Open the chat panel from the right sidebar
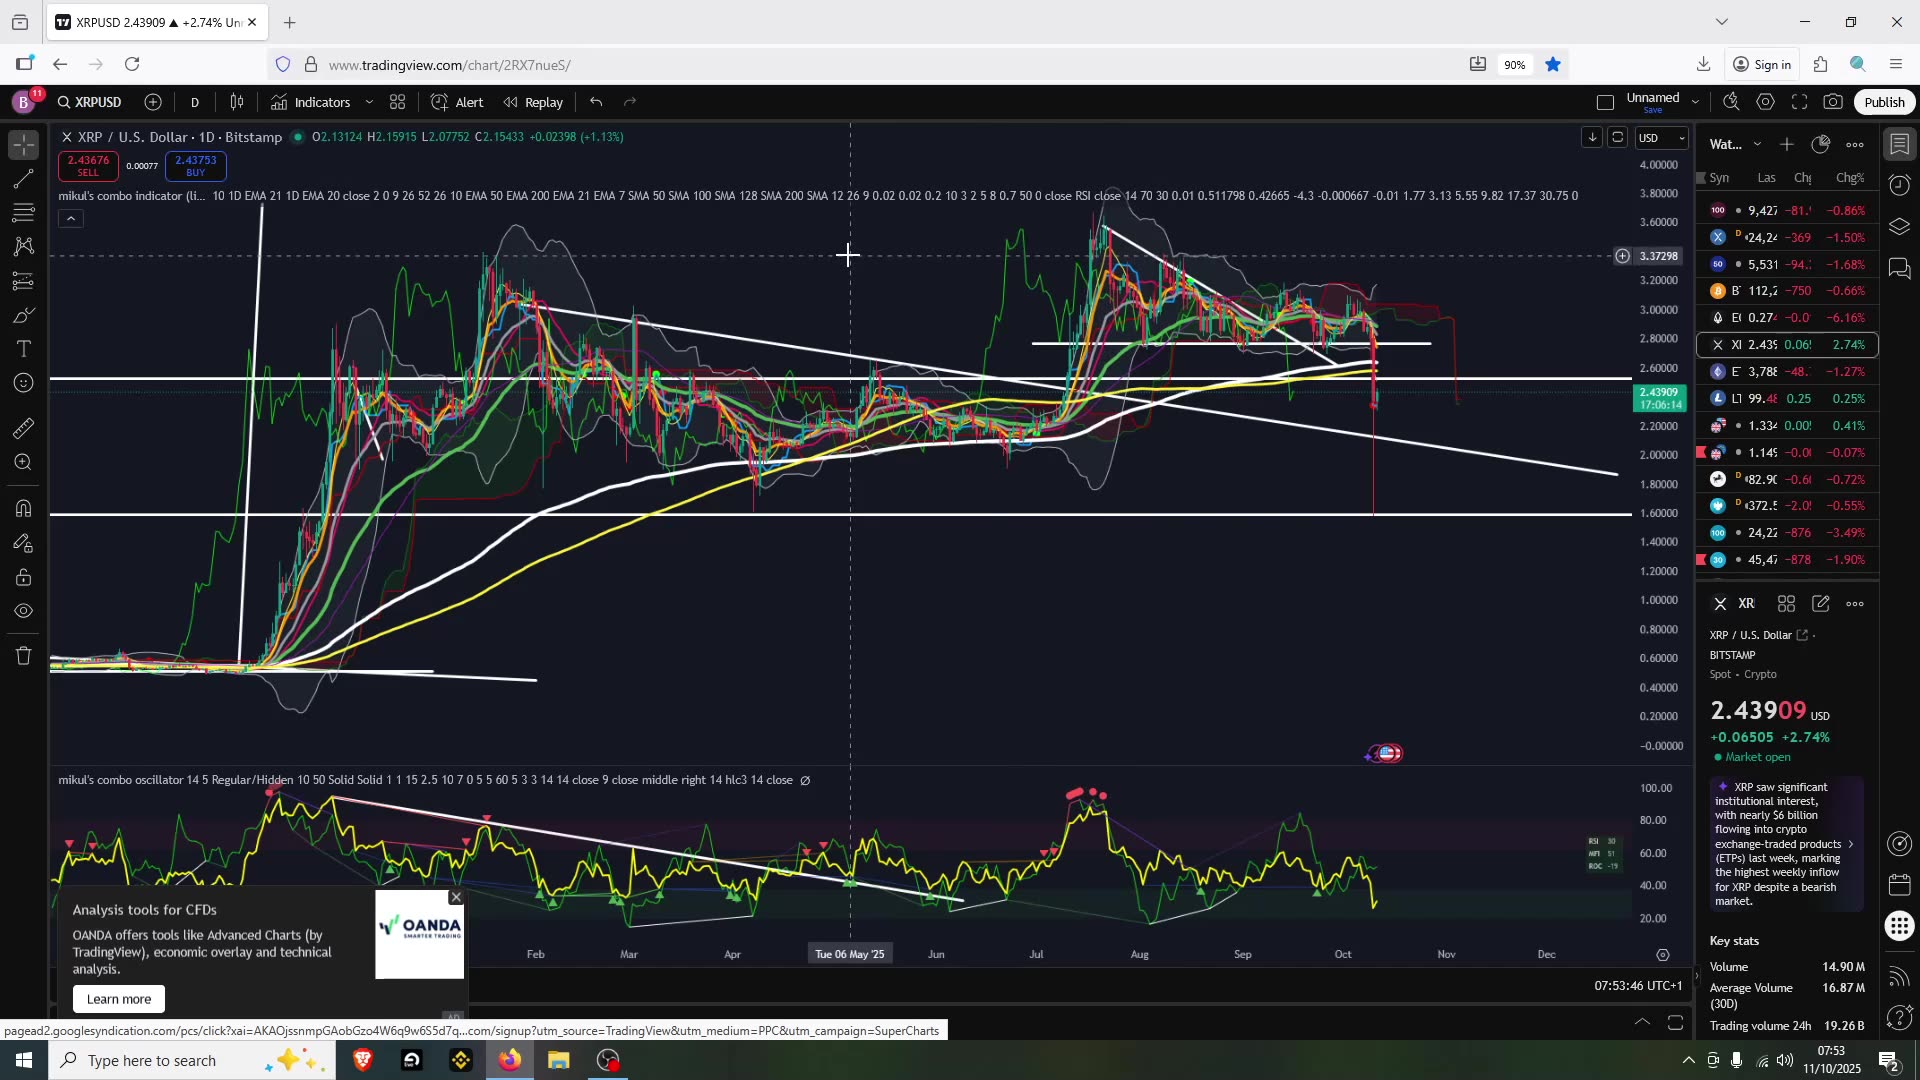 1899,268
